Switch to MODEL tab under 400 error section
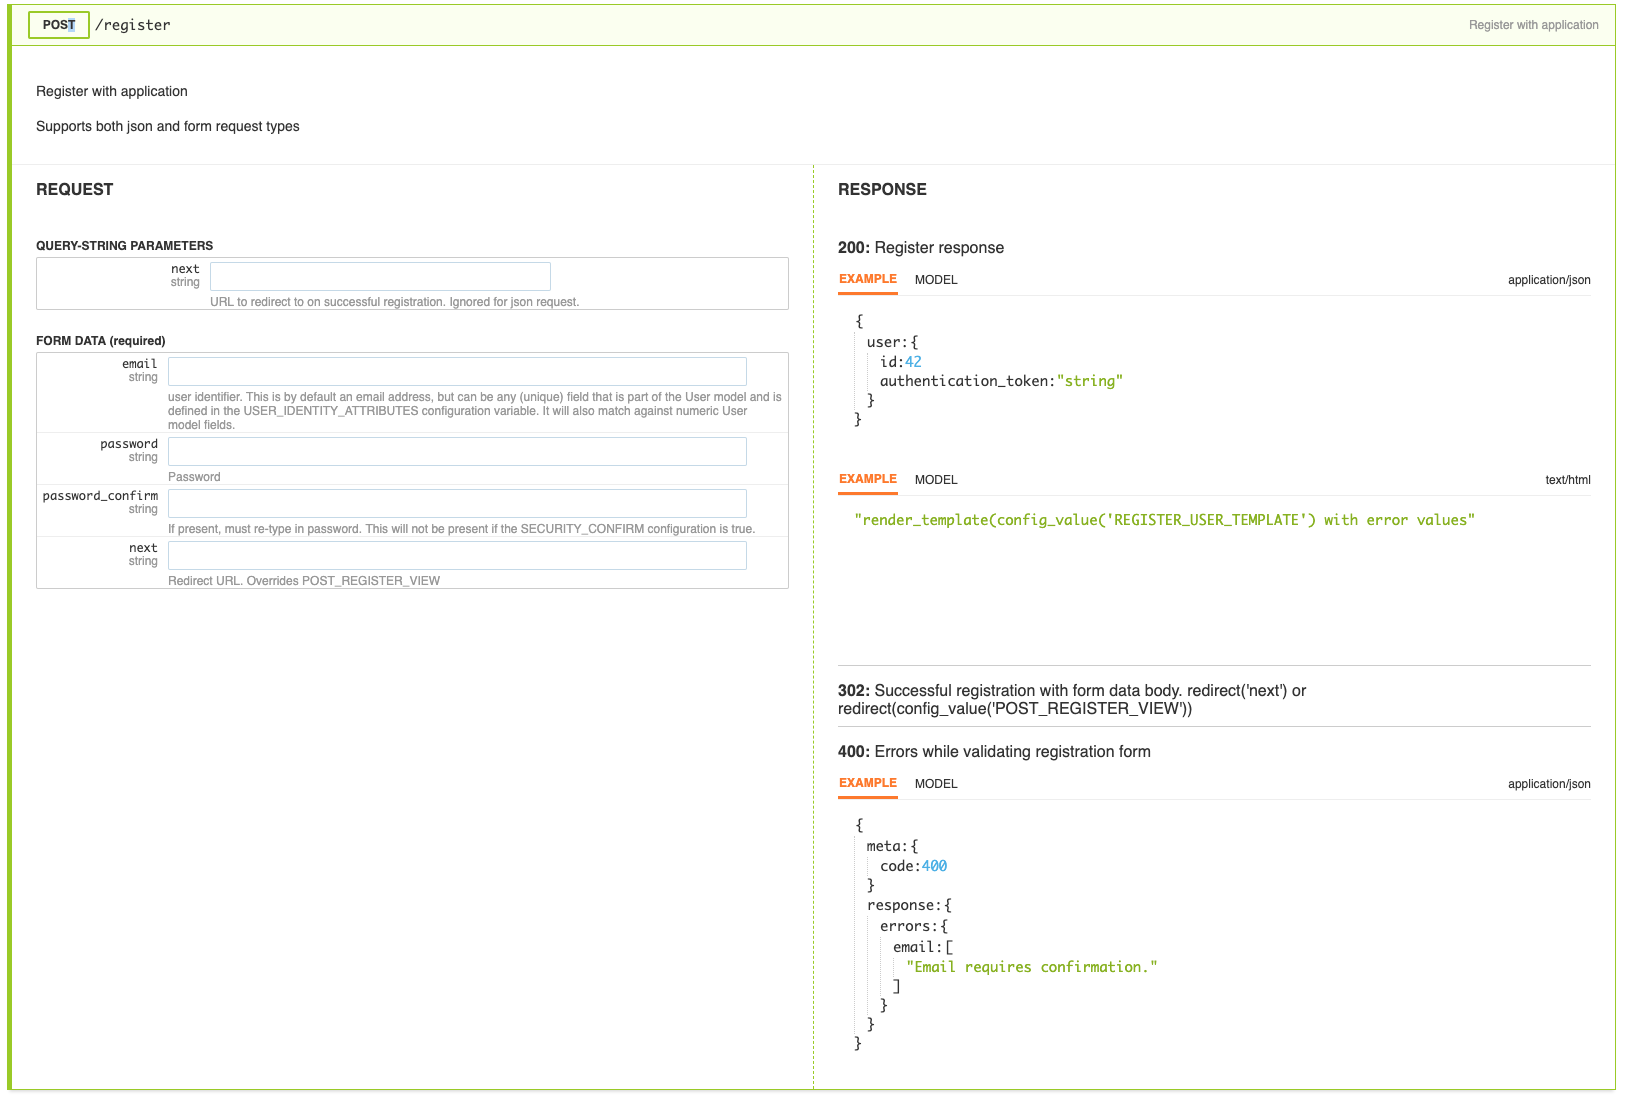 click(x=935, y=784)
